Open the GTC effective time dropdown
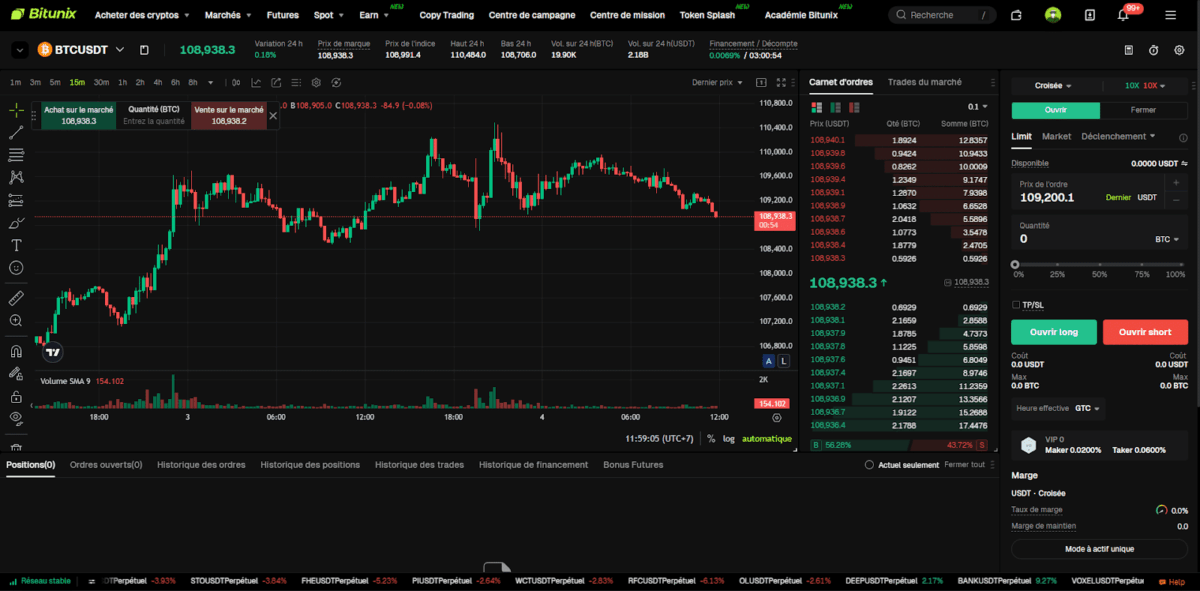Screen dimensions: 1200x591 1088,408
